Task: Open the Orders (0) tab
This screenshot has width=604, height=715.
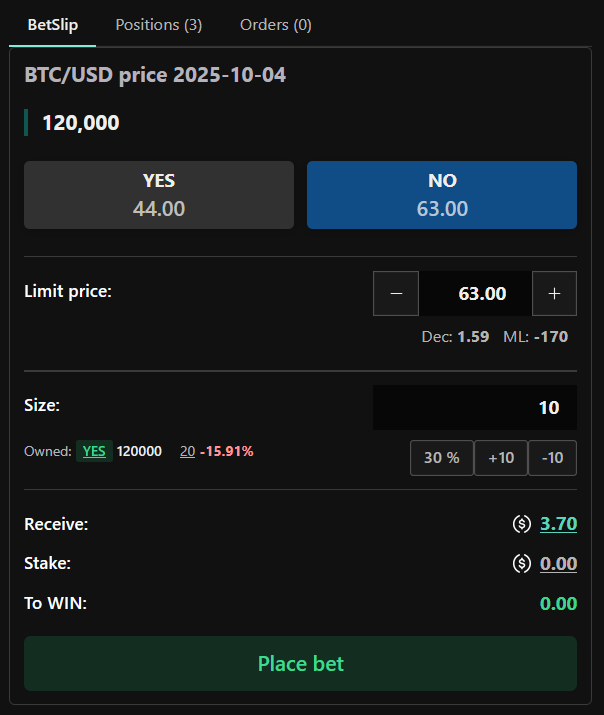Action: coord(276,25)
